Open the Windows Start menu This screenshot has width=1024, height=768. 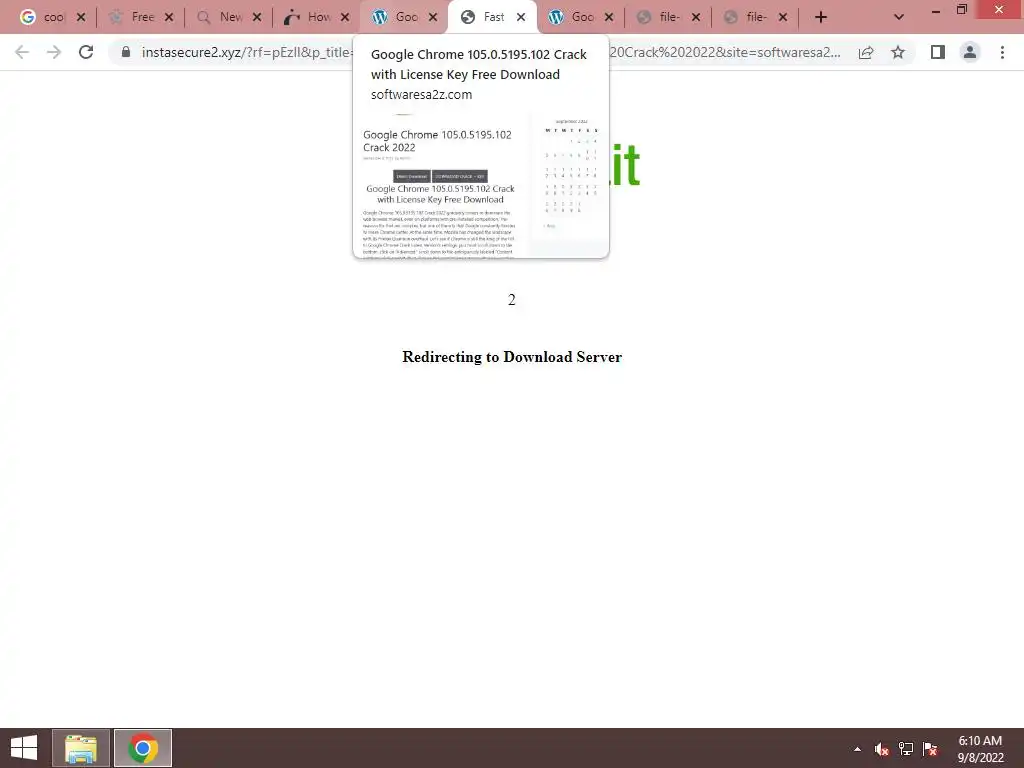[24, 748]
